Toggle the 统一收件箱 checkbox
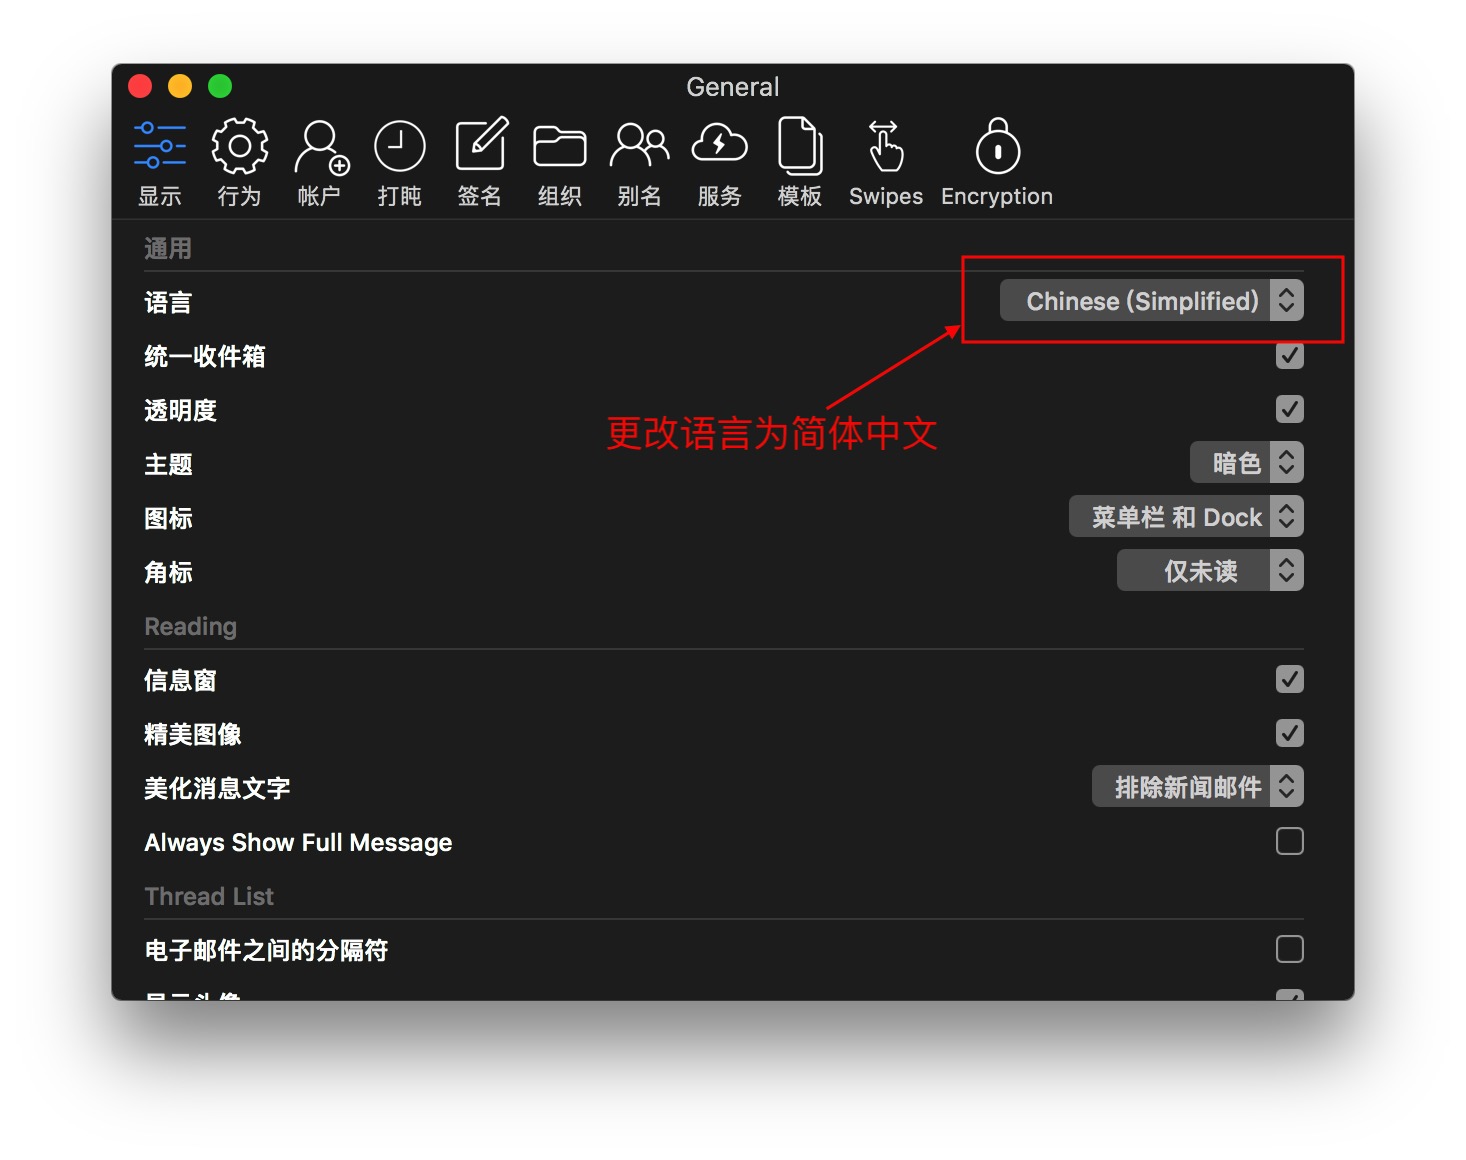 point(1290,355)
